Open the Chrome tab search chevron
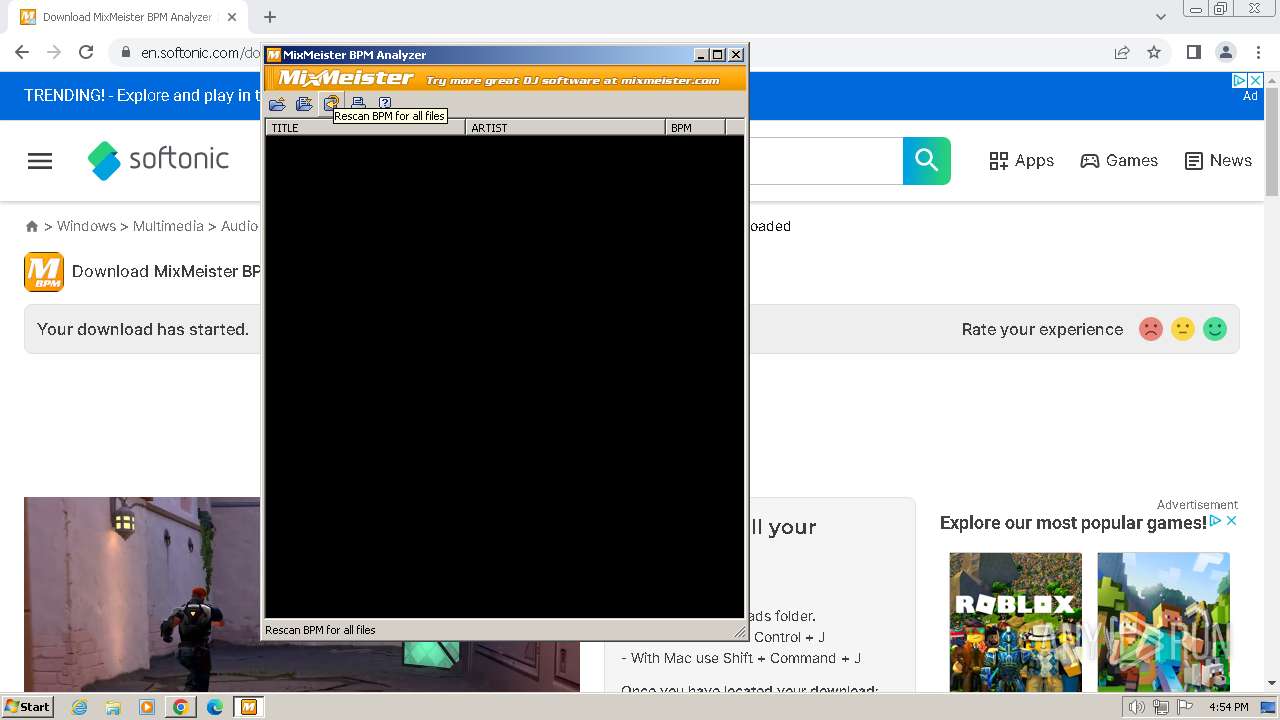The width and height of the screenshot is (1280, 720). coord(1160,17)
